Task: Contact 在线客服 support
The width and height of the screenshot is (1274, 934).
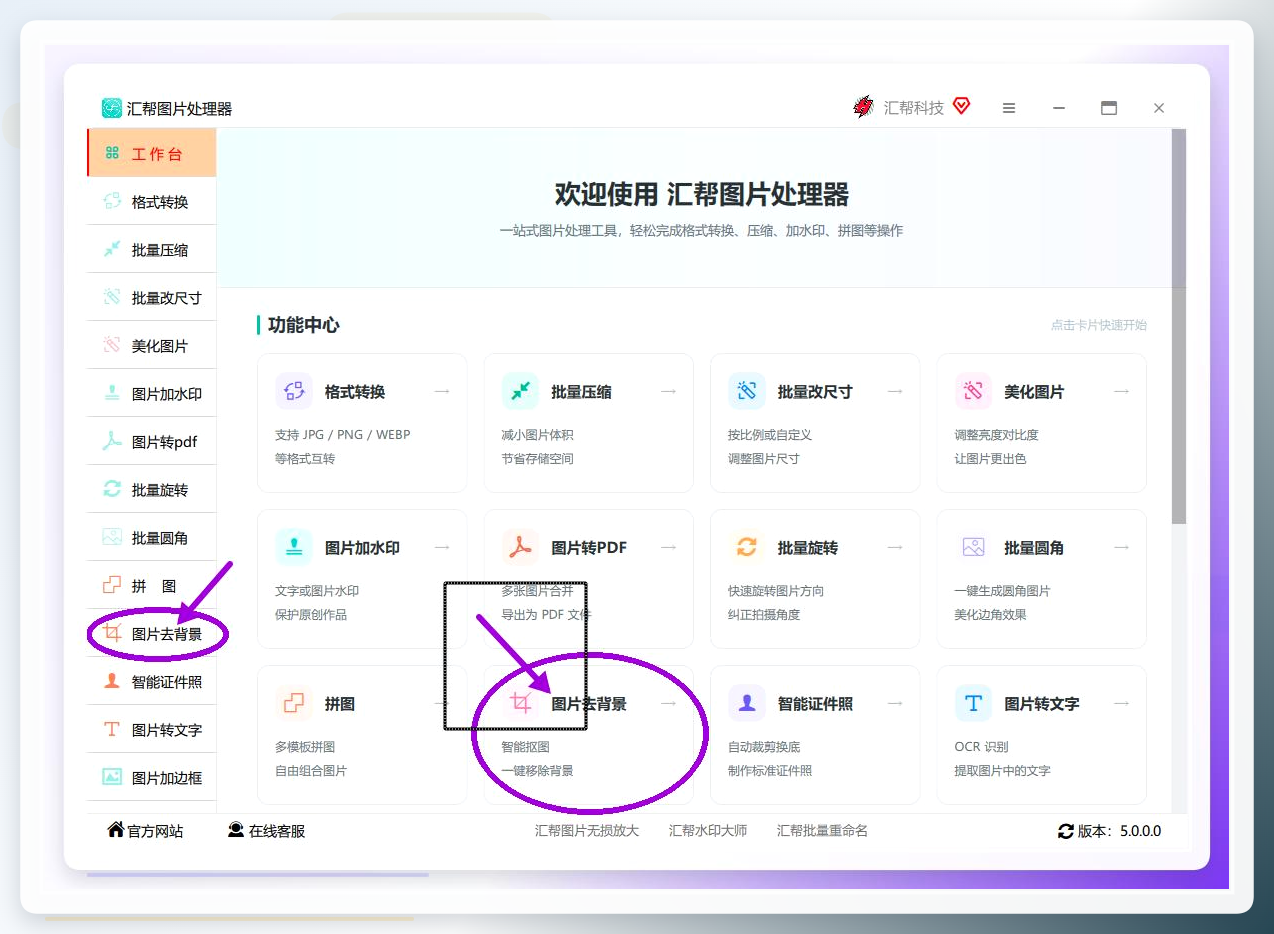Action: tap(266, 830)
